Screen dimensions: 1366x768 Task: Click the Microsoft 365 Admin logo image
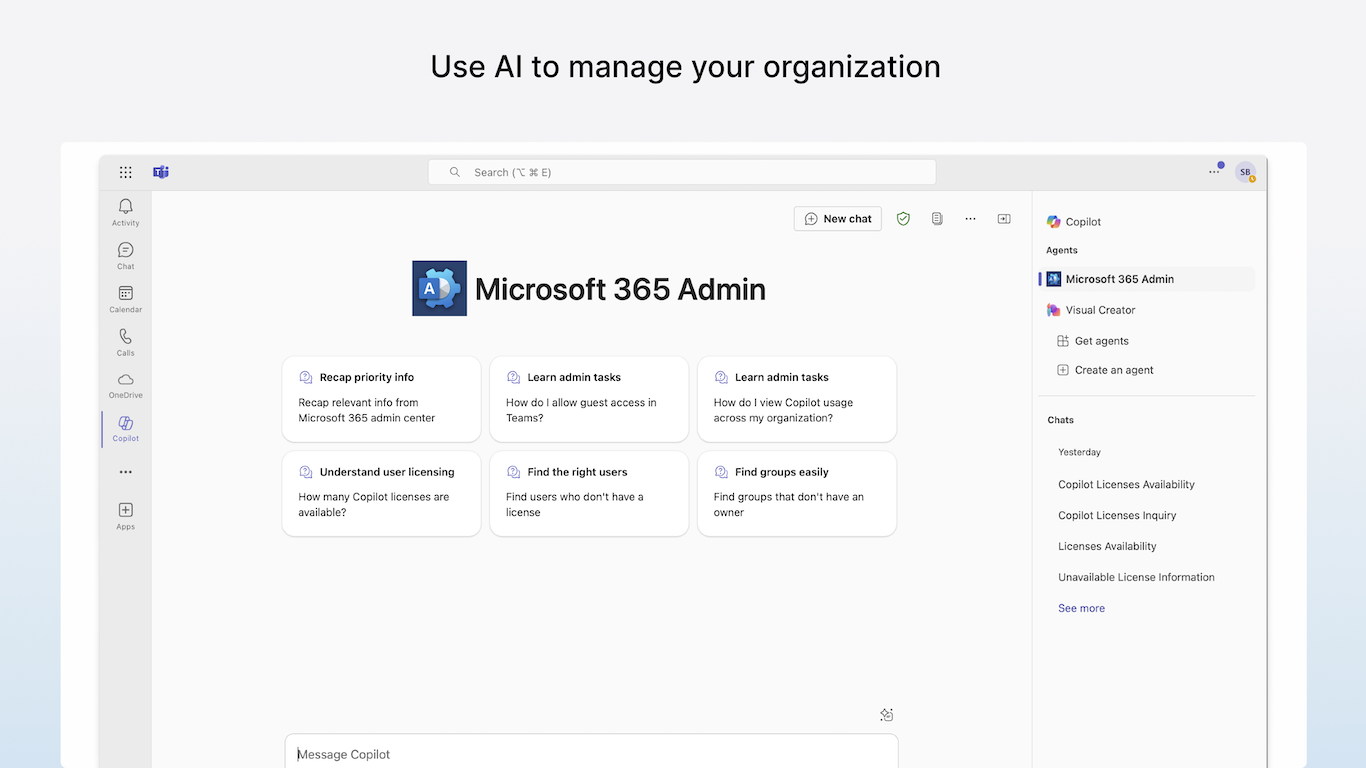pos(440,289)
